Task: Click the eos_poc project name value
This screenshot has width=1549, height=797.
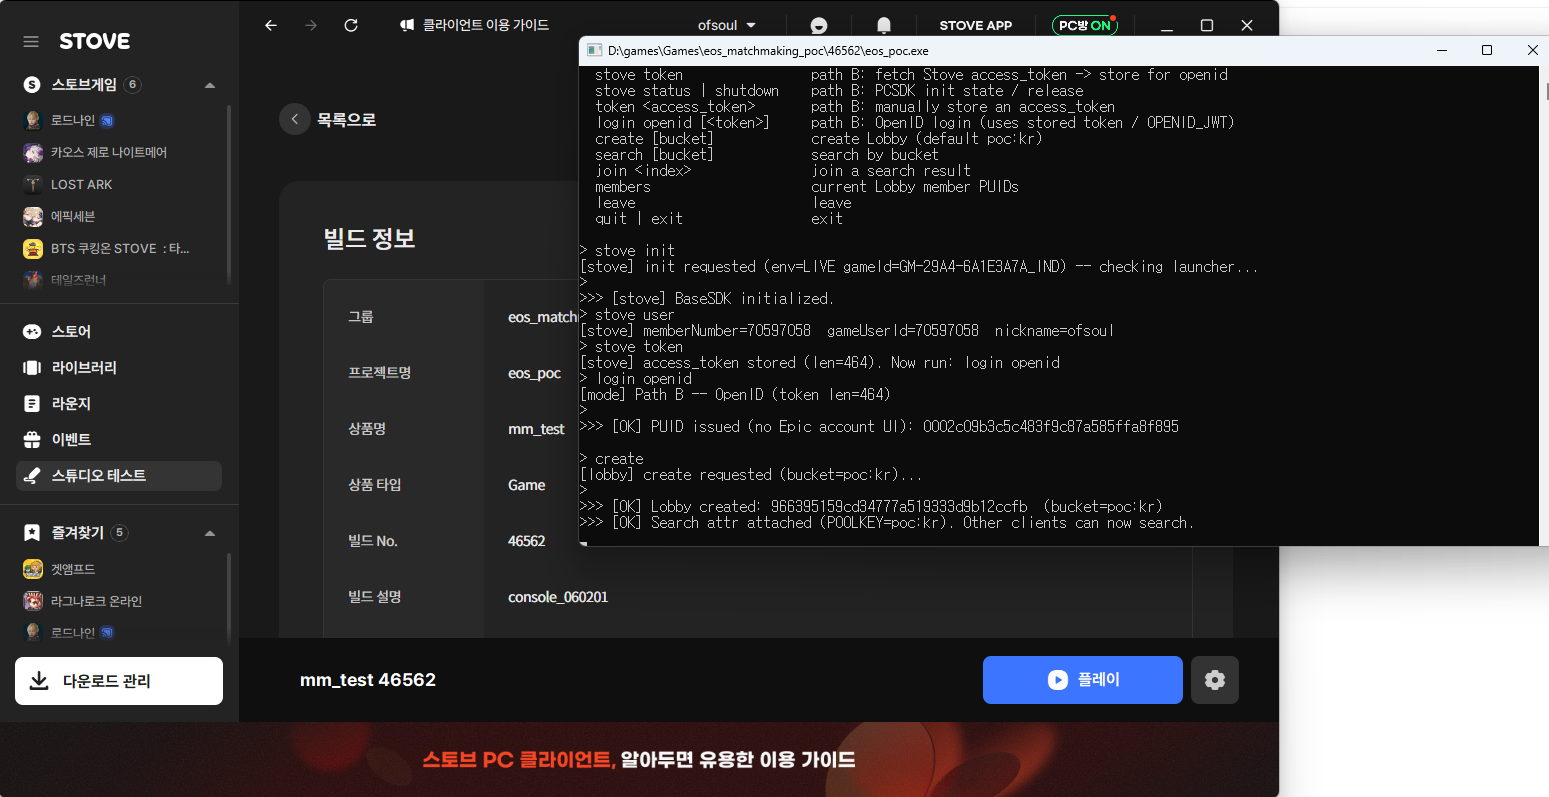Action: click(x=534, y=373)
